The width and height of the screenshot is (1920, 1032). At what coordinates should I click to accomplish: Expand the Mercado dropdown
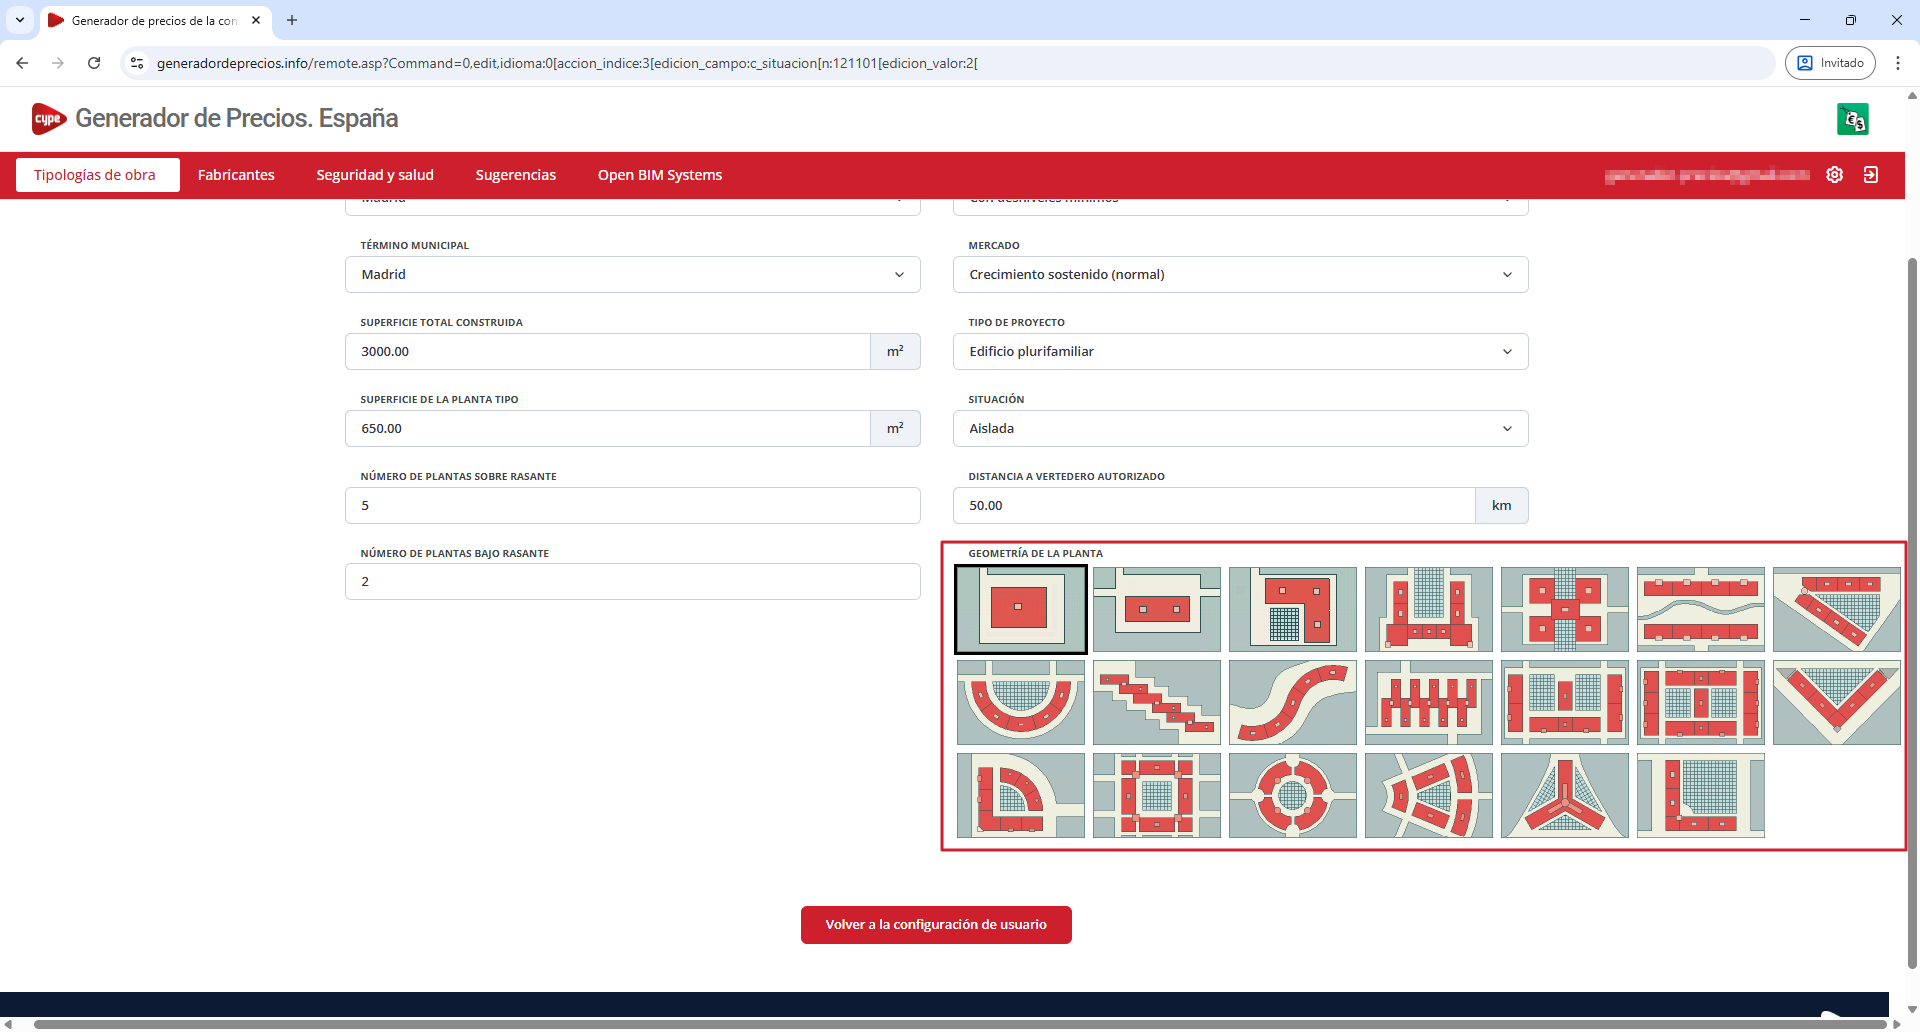pyautogui.click(x=1240, y=275)
